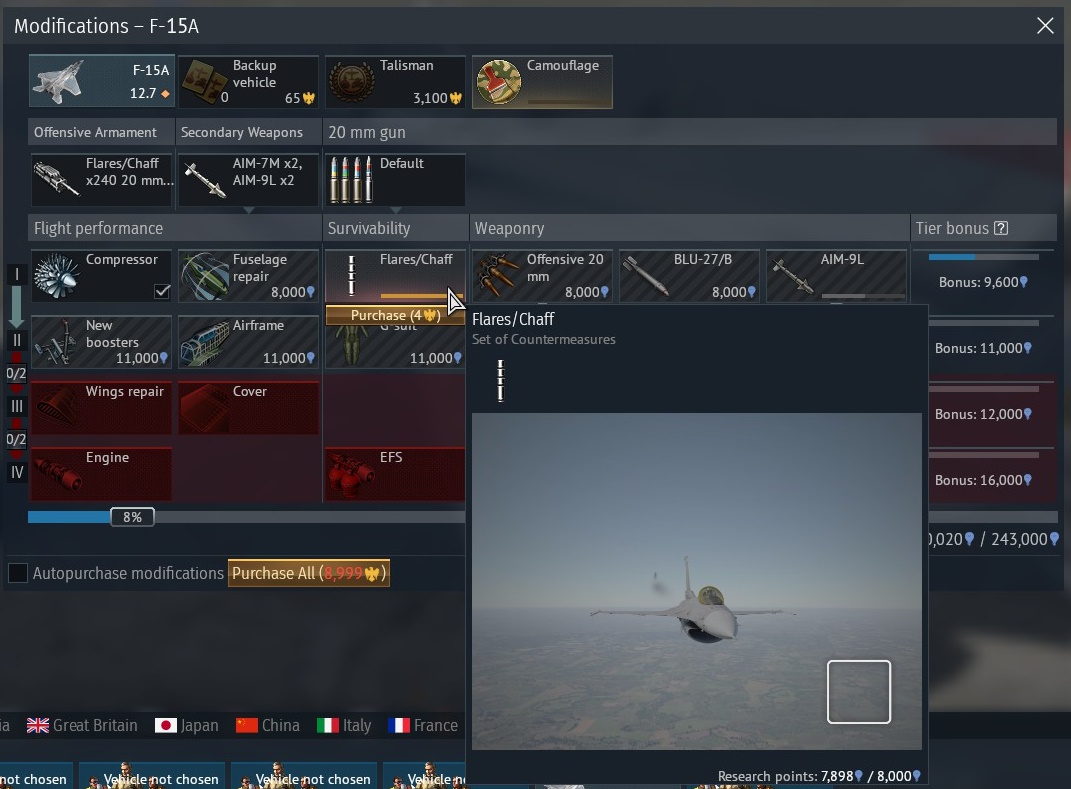Click the Survivability section header
Screen dimensions: 1071x789
pos(395,228)
